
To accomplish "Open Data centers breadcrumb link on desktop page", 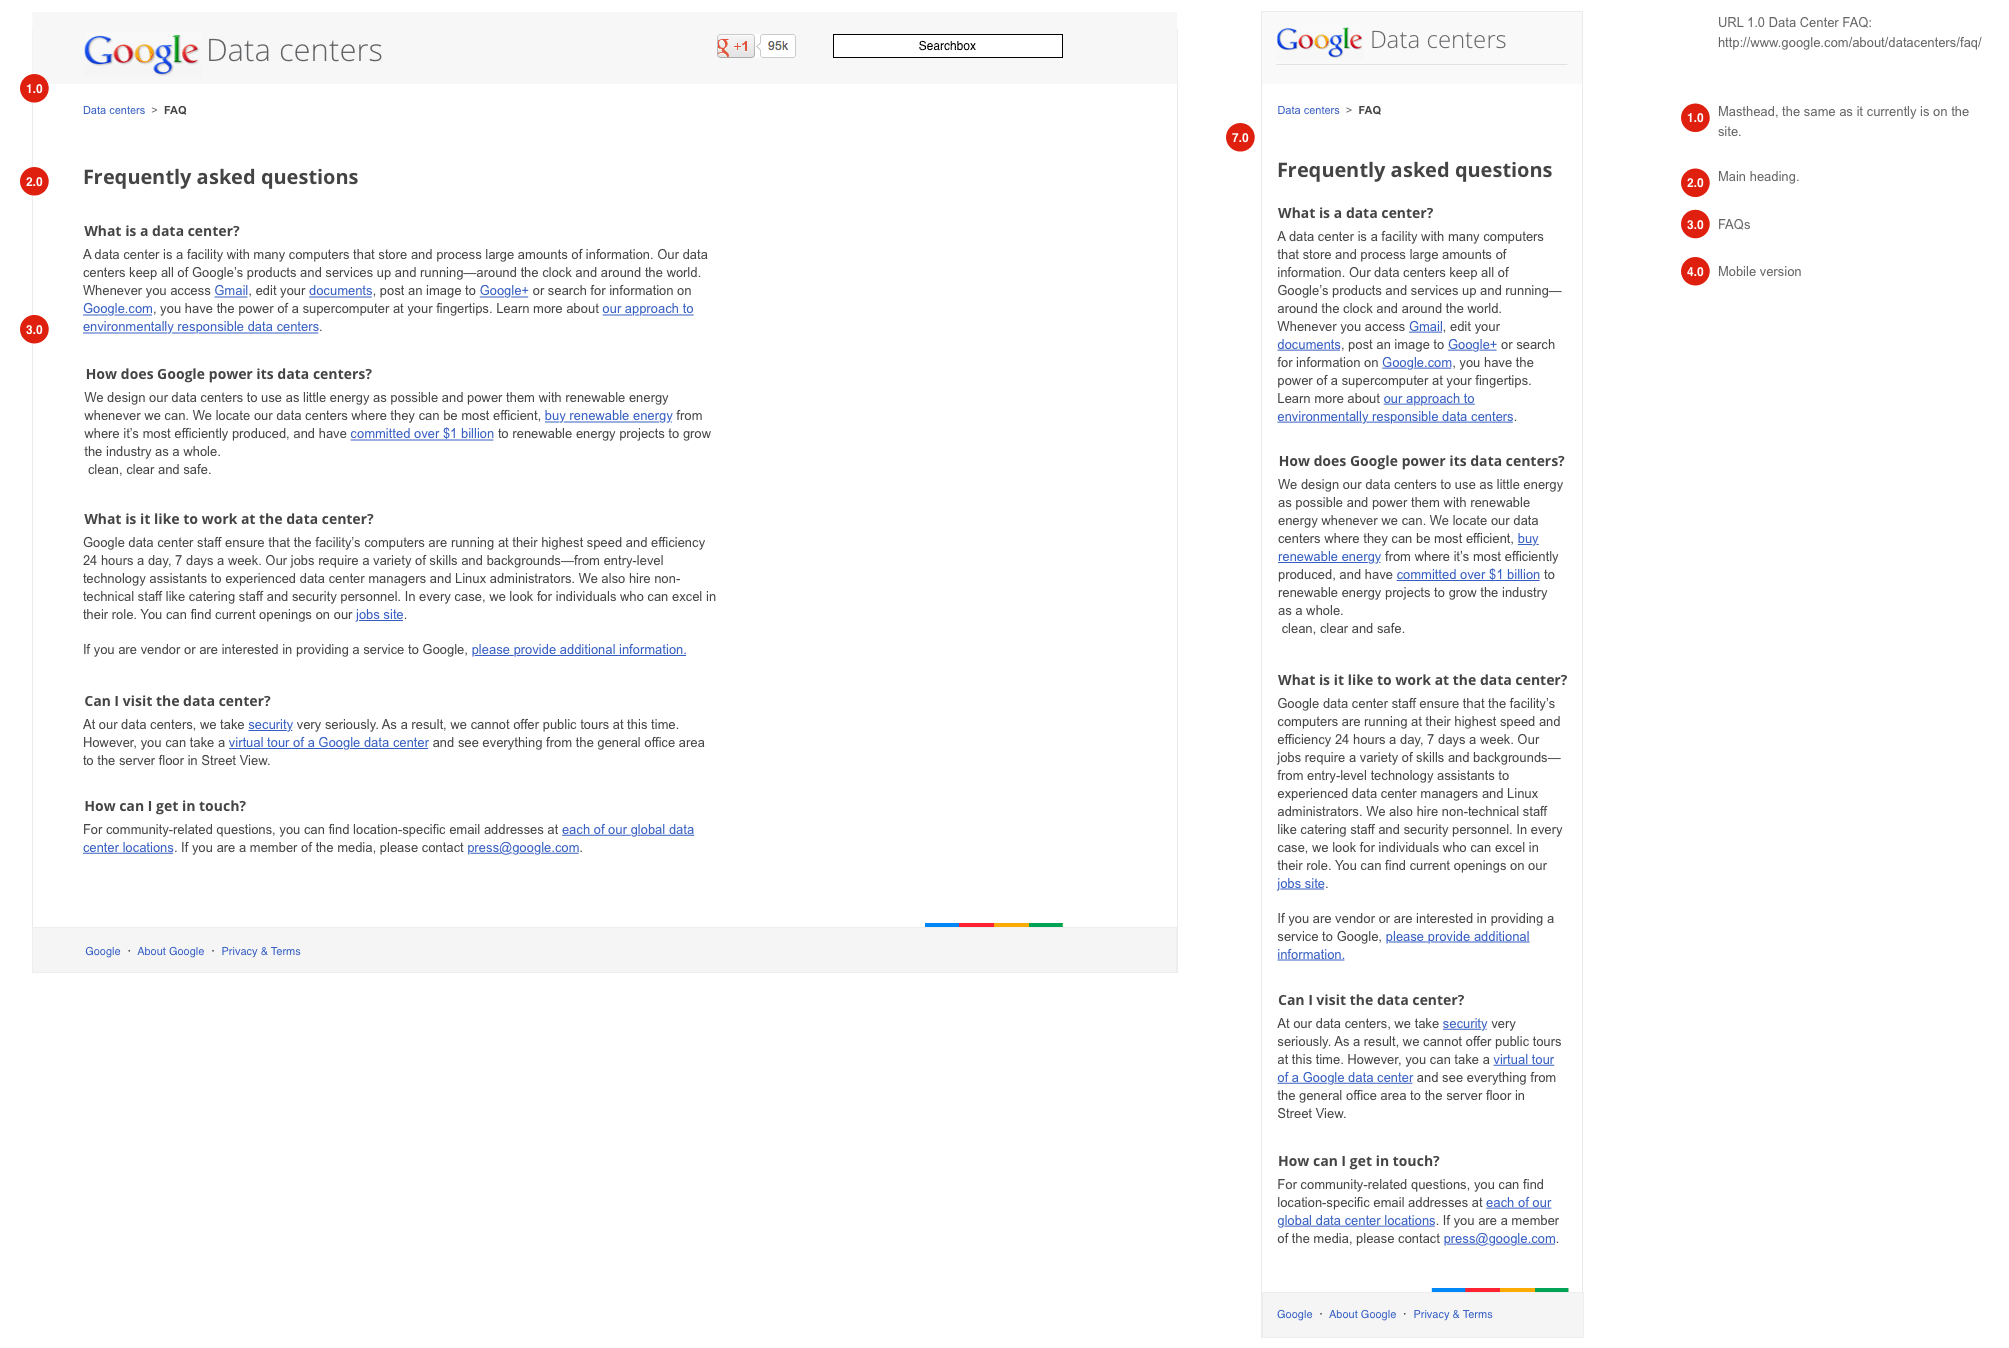I will click(x=114, y=111).
